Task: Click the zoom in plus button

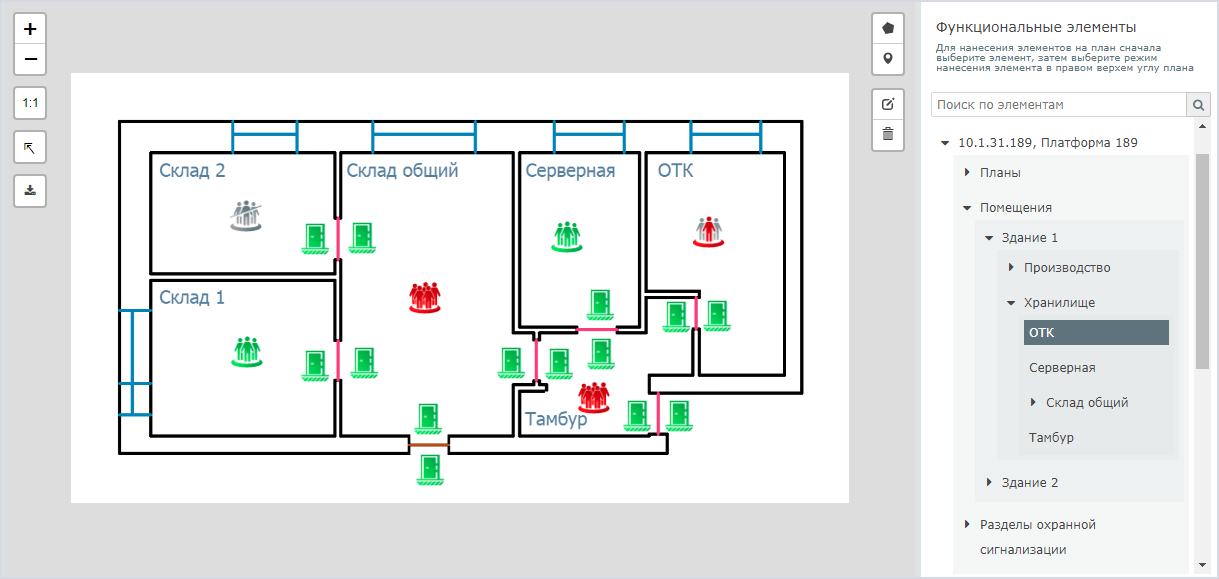Action: 30,29
